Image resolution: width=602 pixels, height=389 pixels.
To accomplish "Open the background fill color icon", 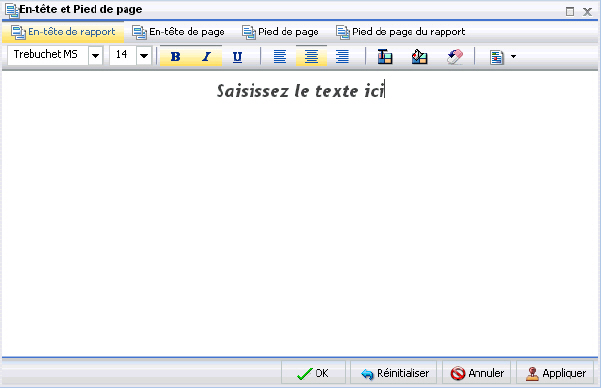I will [x=419, y=57].
